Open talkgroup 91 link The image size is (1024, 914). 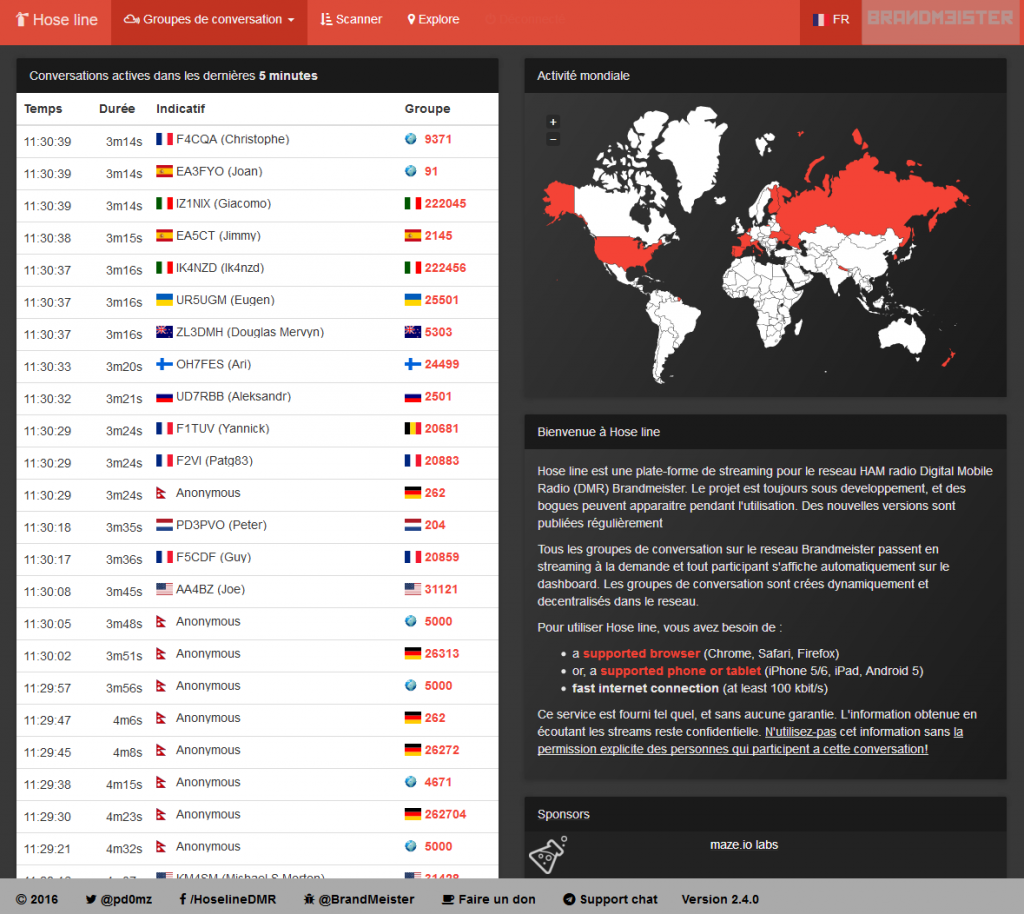[431, 171]
